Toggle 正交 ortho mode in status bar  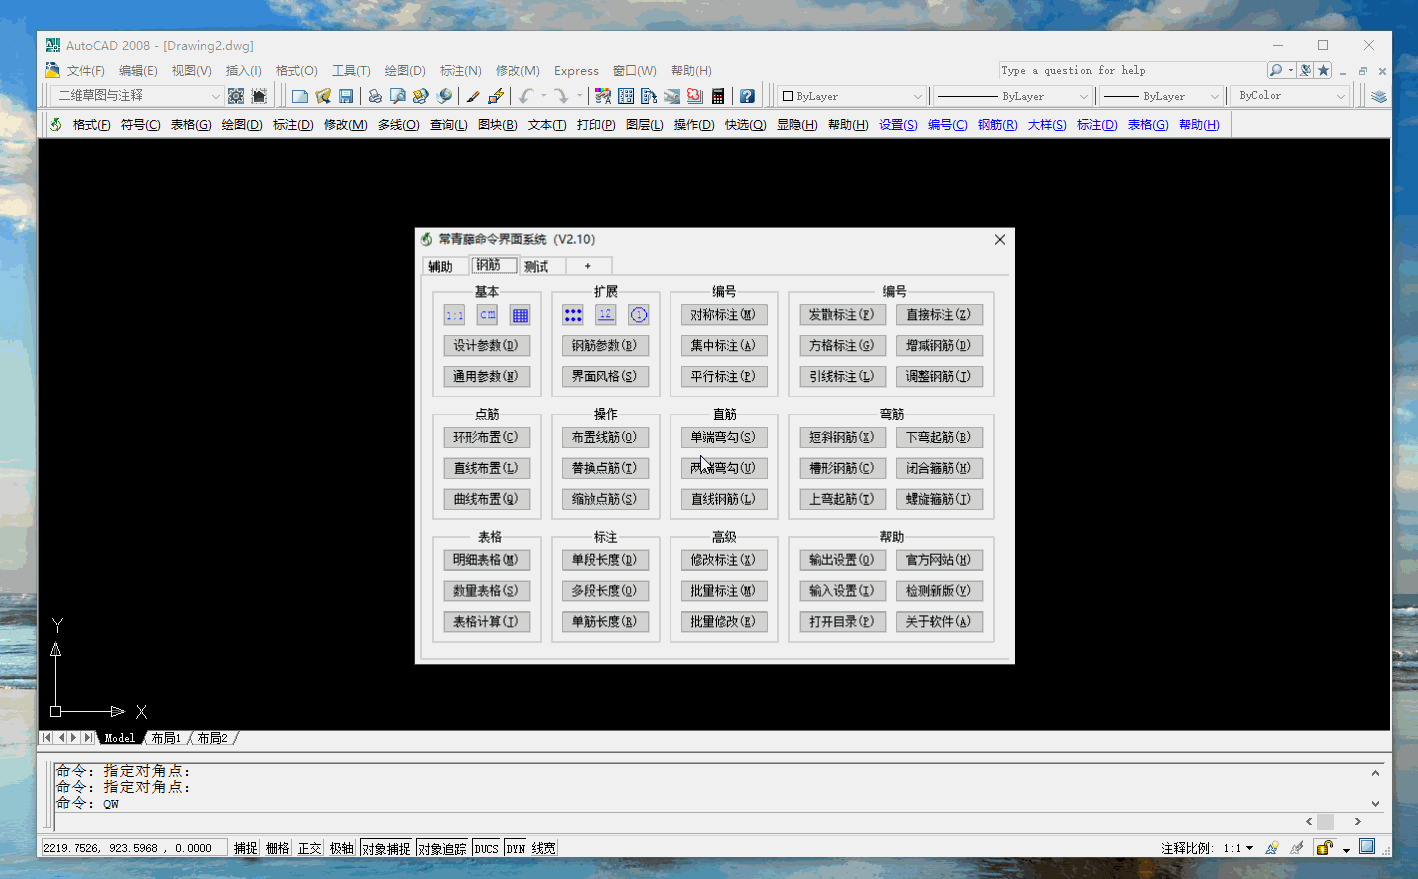point(310,848)
